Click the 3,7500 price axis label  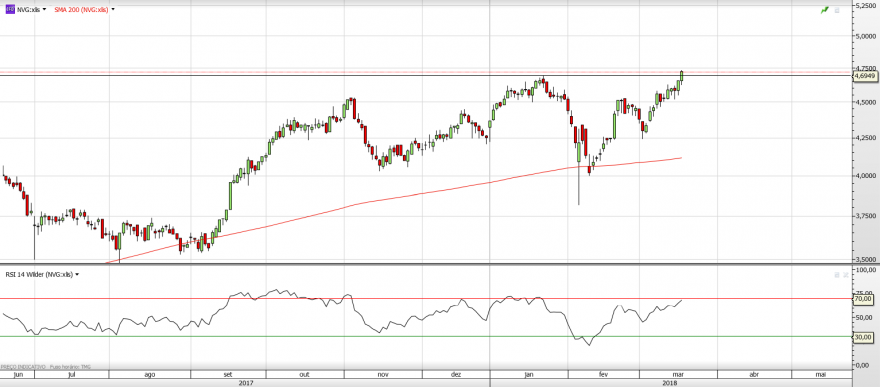(x=865, y=215)
